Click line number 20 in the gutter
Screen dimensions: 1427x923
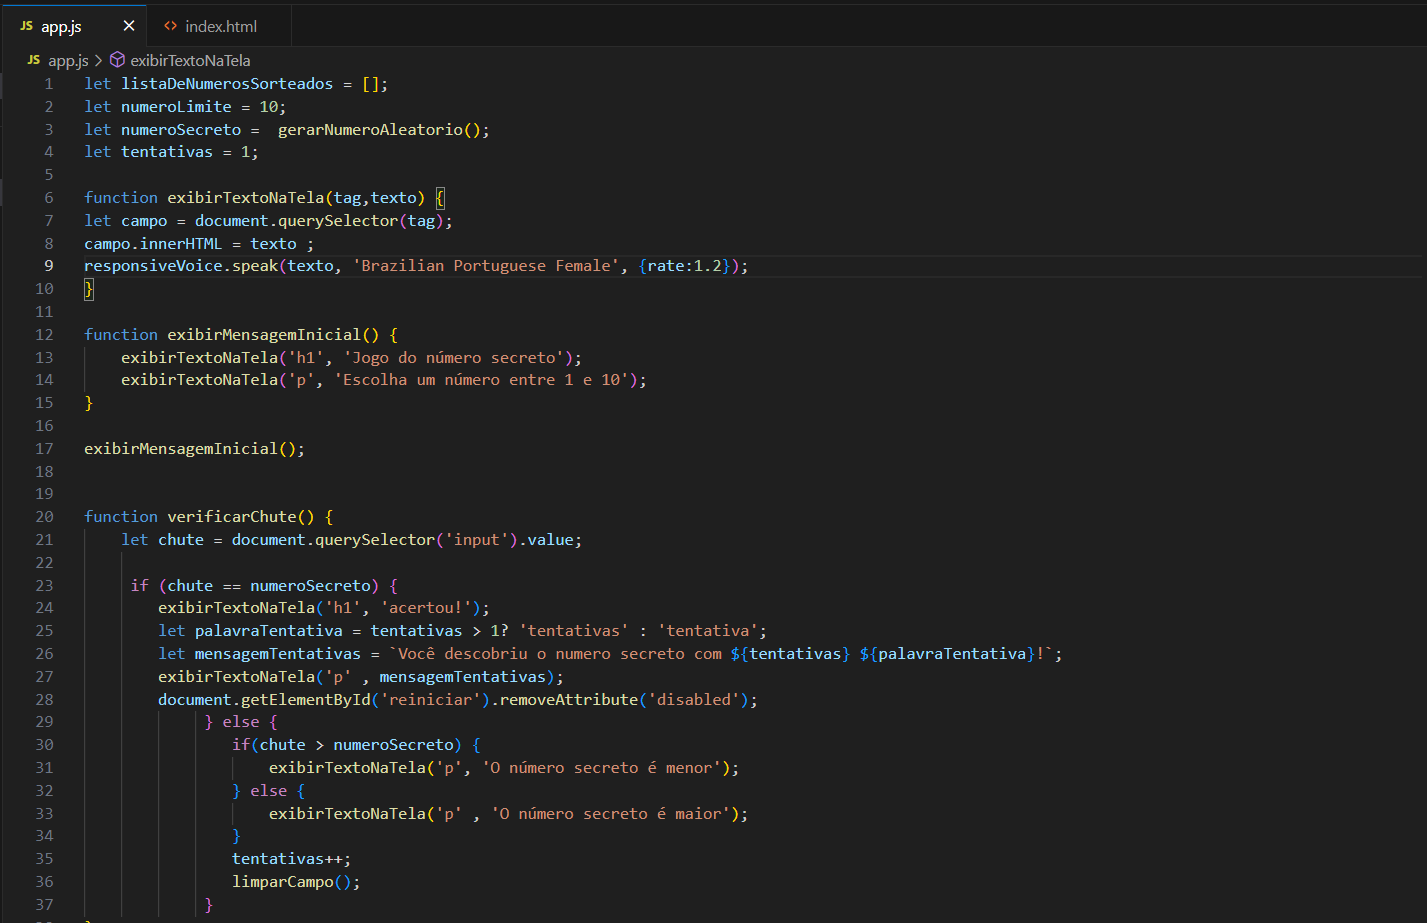44,517
